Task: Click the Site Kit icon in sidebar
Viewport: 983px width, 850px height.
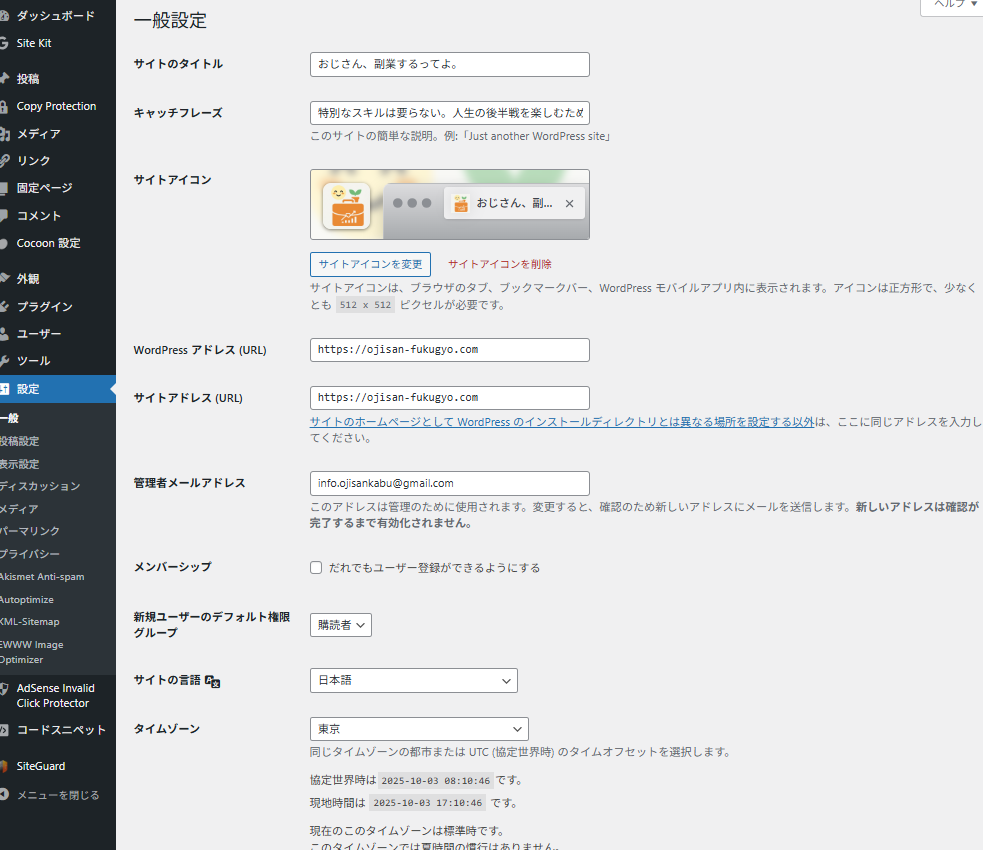Action: click(x=4, y=43)
